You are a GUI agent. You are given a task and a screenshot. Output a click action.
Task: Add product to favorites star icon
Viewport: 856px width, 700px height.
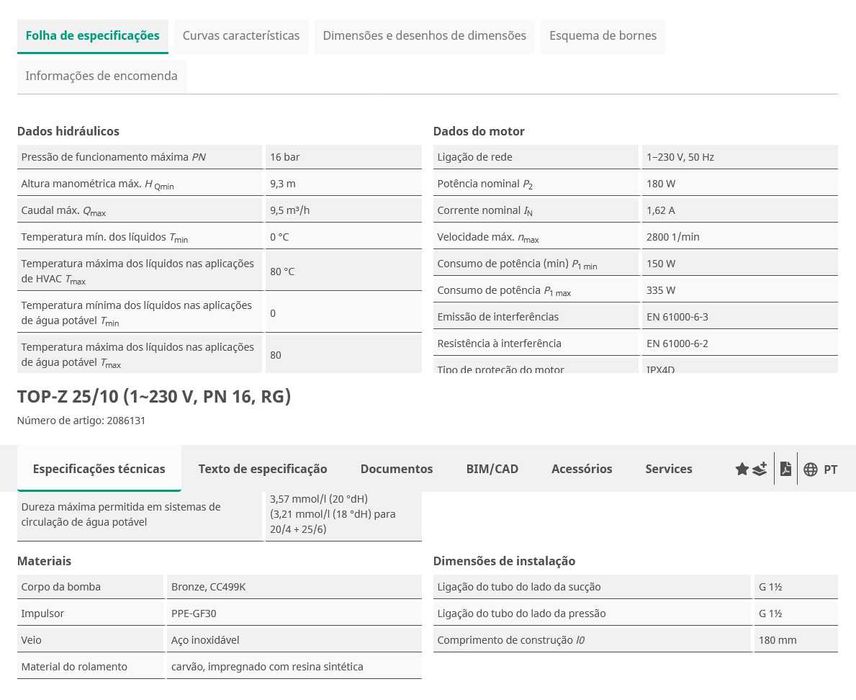pos(741,469)
